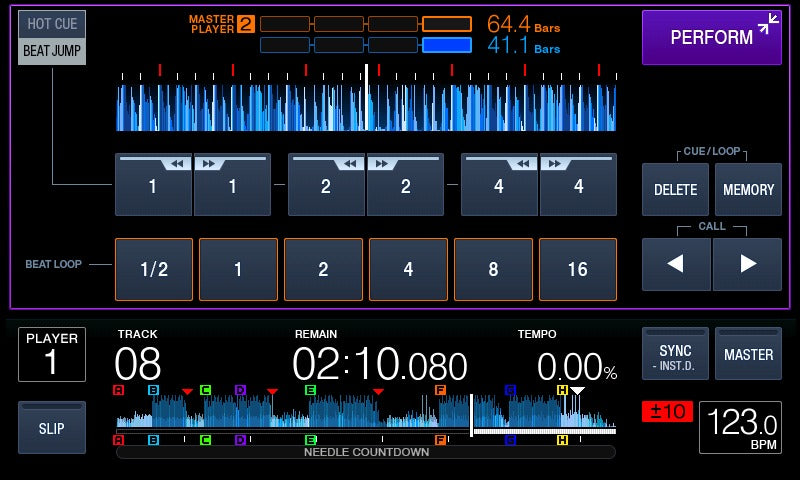Save cue point with MEMORY button
Image resolution: width=800 pixels, height=480 pixels.
click(x=748, y=189)
